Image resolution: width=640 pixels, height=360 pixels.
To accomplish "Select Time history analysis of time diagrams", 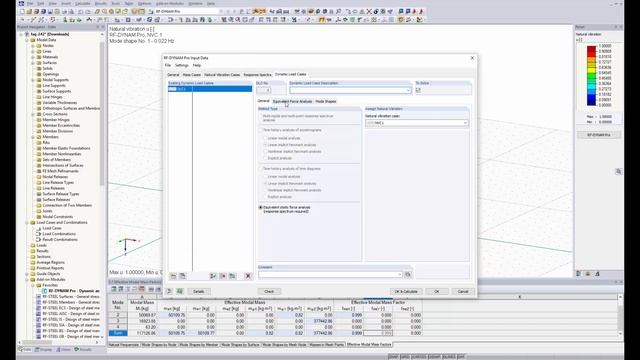I will pyautogui.click(x=260, y=169).
